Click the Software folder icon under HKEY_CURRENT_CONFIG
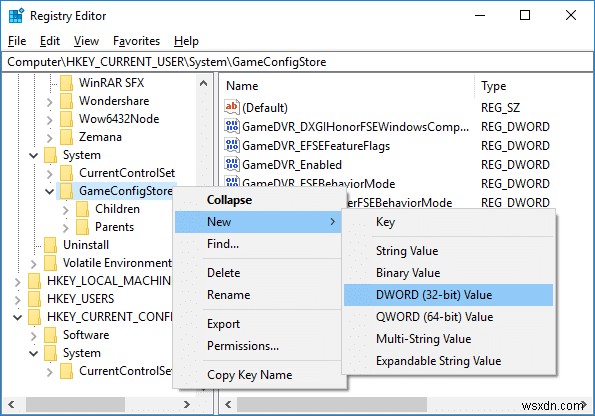The width and height of the screenshot is (595, 416). coord(50,335)
